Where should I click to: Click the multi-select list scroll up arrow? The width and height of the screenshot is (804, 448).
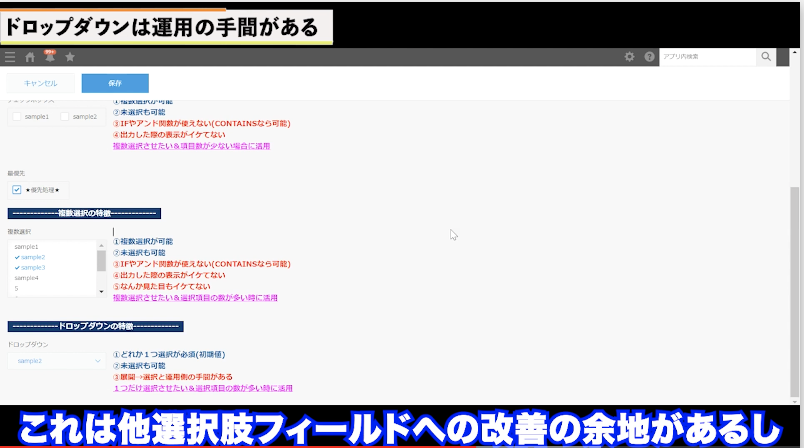click(101, 246)
